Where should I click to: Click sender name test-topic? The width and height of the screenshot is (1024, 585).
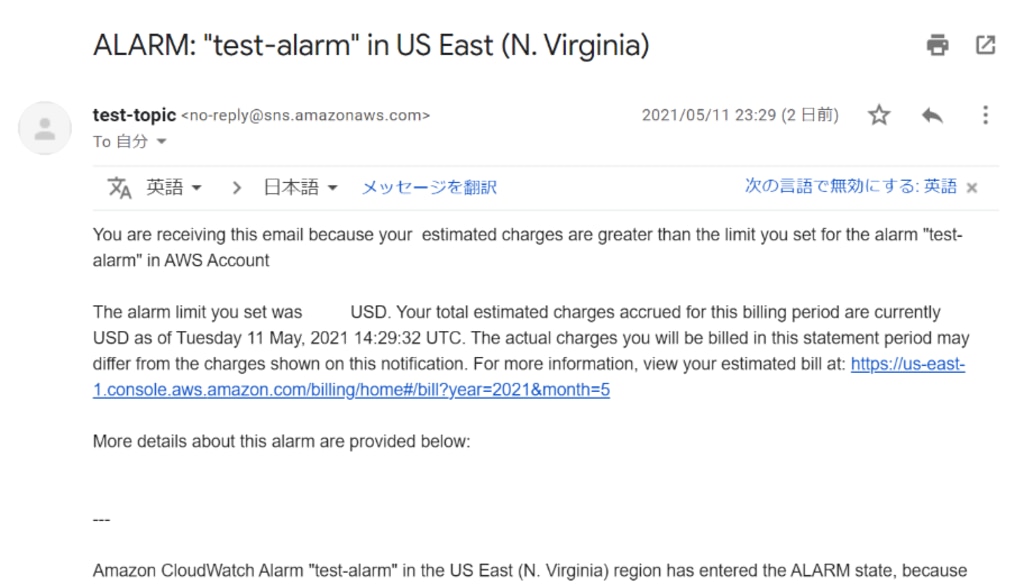(x=135, y=115)
